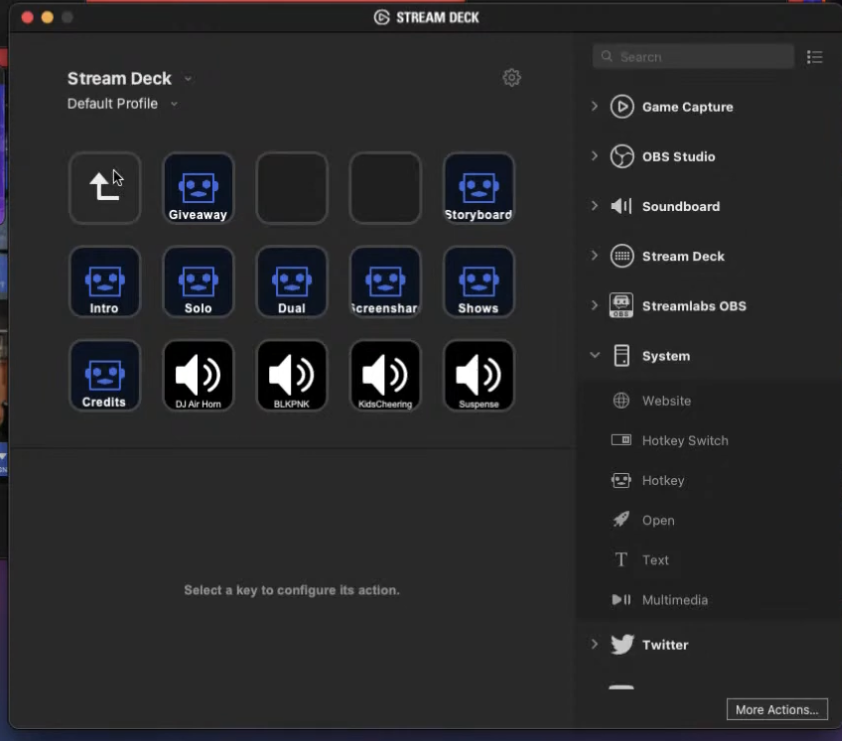Minimize the Stream Deck window
842x741 pixels.
pos(47,17)
